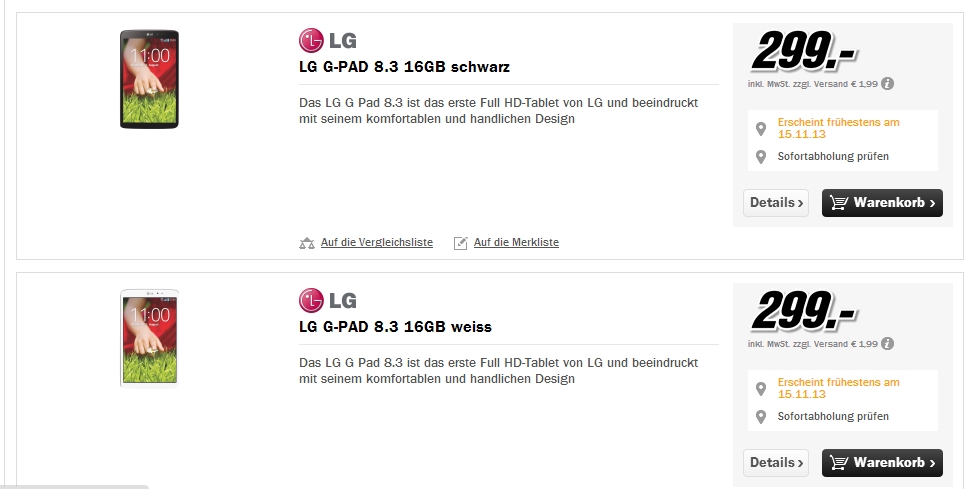Click location pin beside Sofortabholung prüfen, black G-PAD
Image resolution: width=970 pixels, height=489 pixels.
tap(761, 157)
